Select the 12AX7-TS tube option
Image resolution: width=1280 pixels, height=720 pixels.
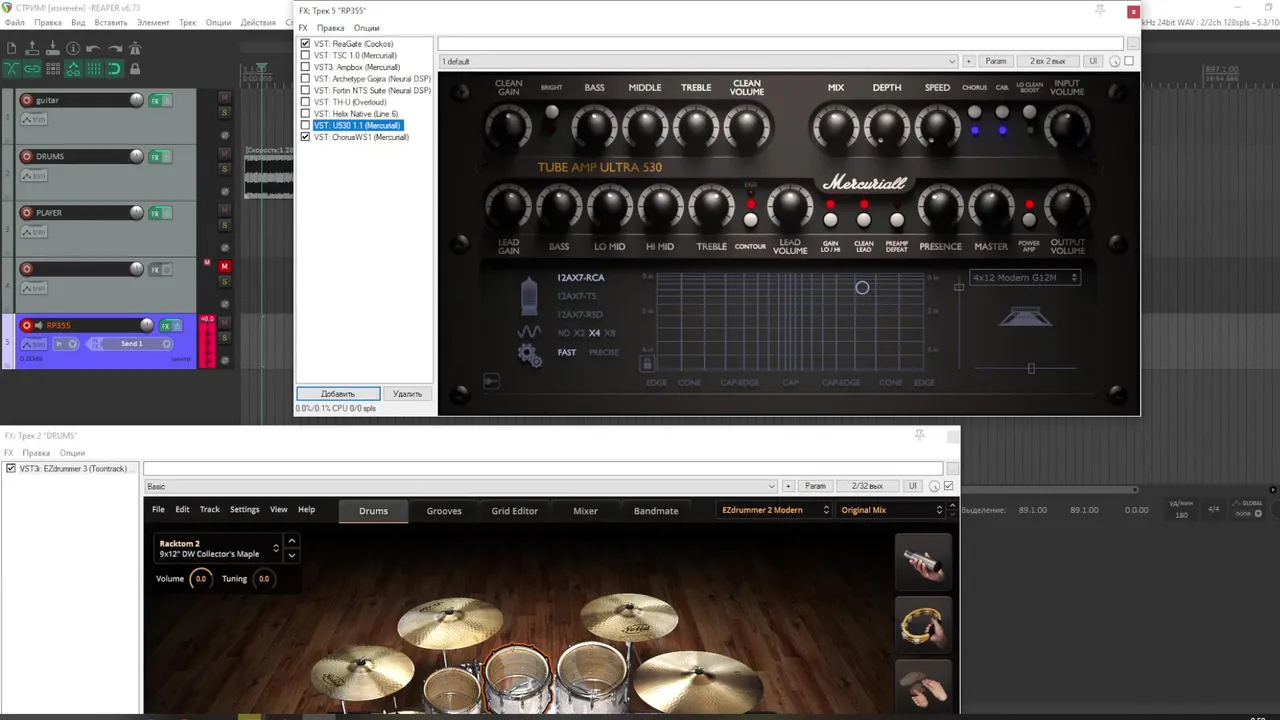click(x=579, y=296)
